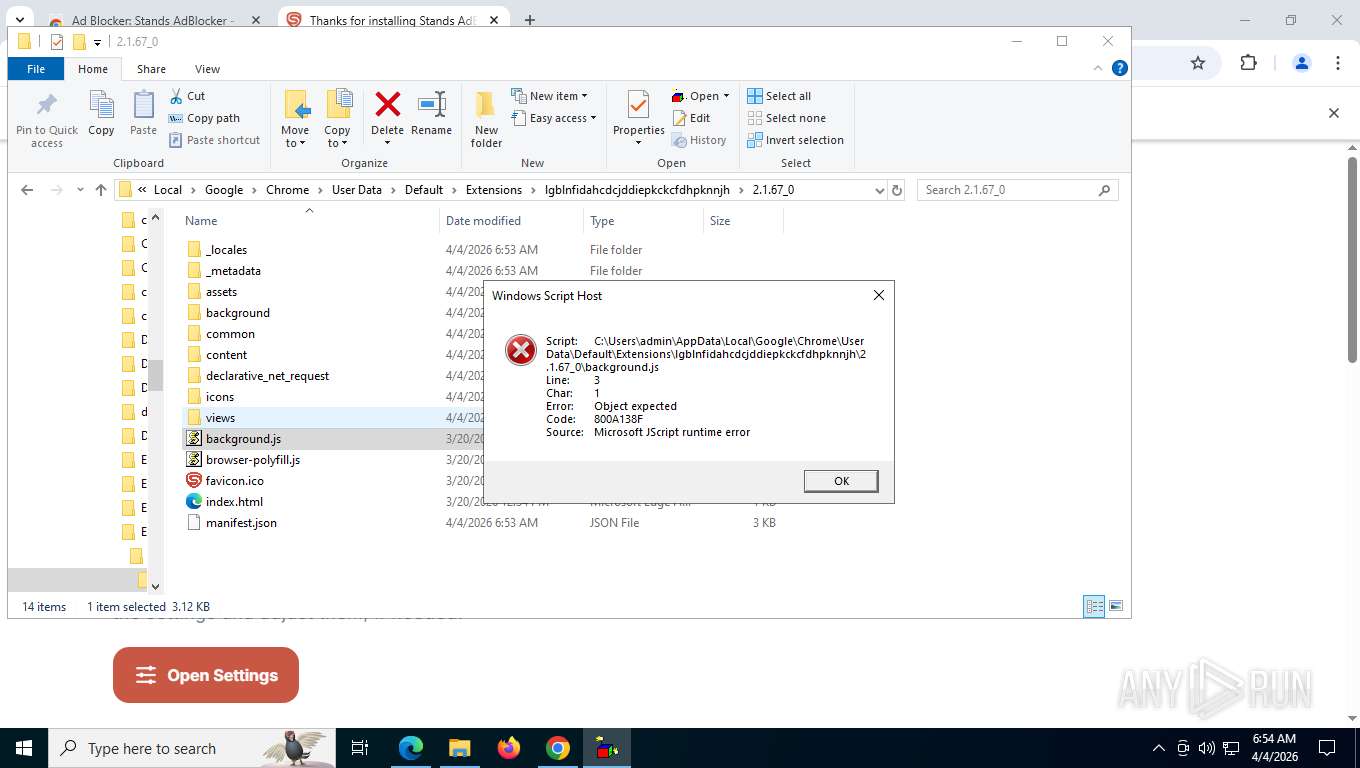Switch to the View ribbon tab

tap(207, 69)
